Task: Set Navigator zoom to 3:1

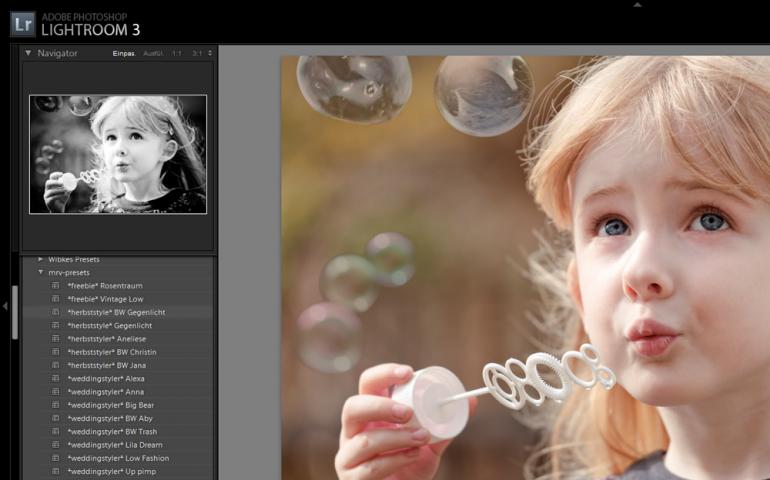Action: tap(197, 53)
